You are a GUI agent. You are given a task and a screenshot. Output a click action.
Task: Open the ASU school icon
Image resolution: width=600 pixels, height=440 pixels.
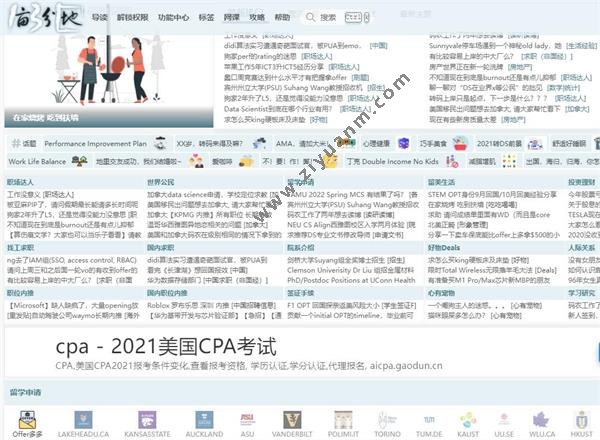[247, 420]
